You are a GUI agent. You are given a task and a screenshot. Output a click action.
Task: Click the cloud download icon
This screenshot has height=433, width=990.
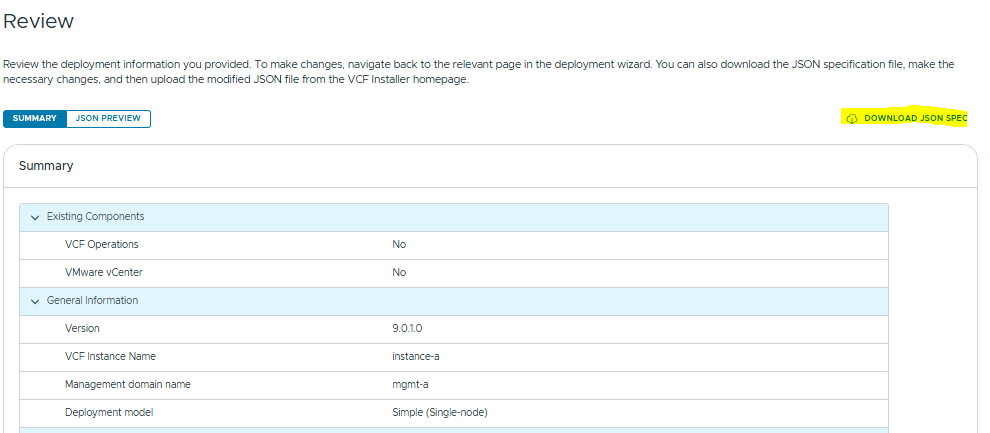tap(852, 119)
